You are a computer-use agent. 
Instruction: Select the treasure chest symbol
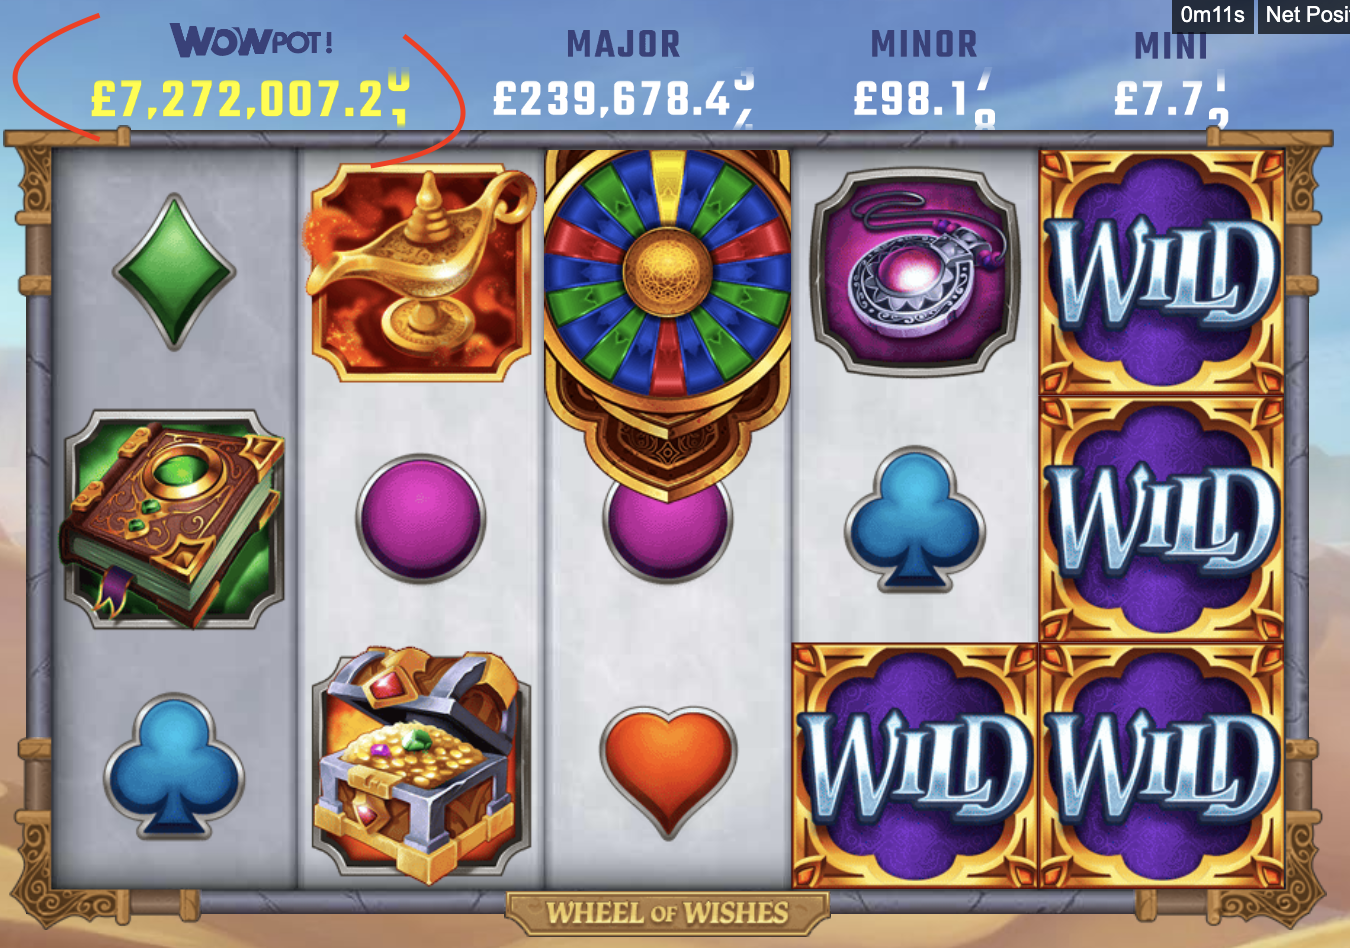click(x=420, y=765)
